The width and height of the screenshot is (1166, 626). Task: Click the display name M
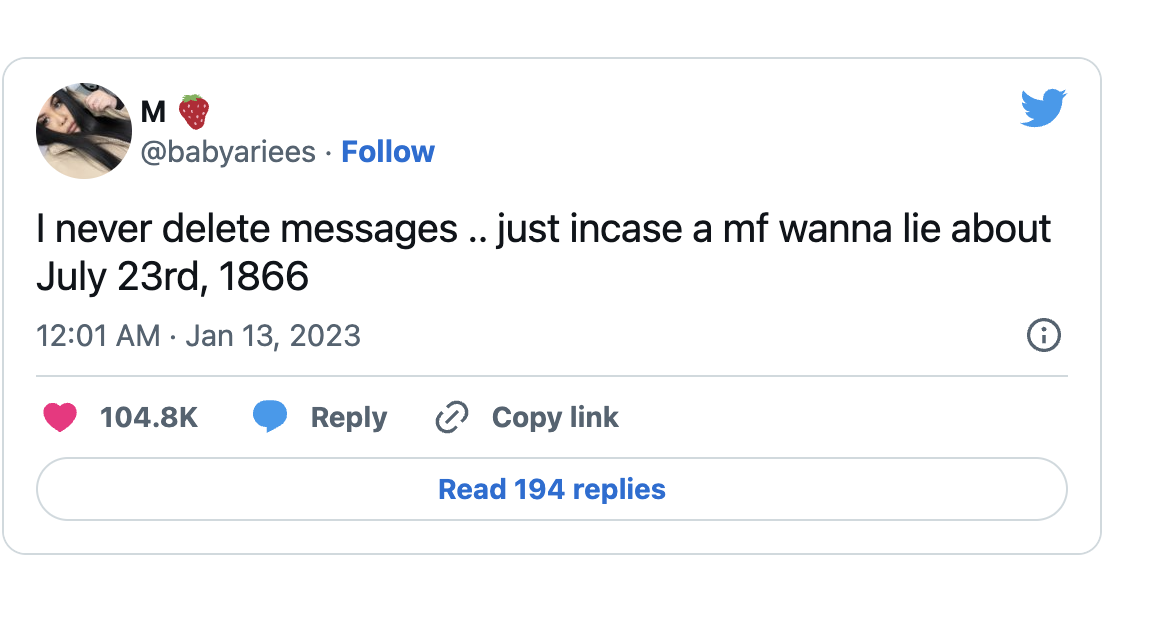(154, 111)
